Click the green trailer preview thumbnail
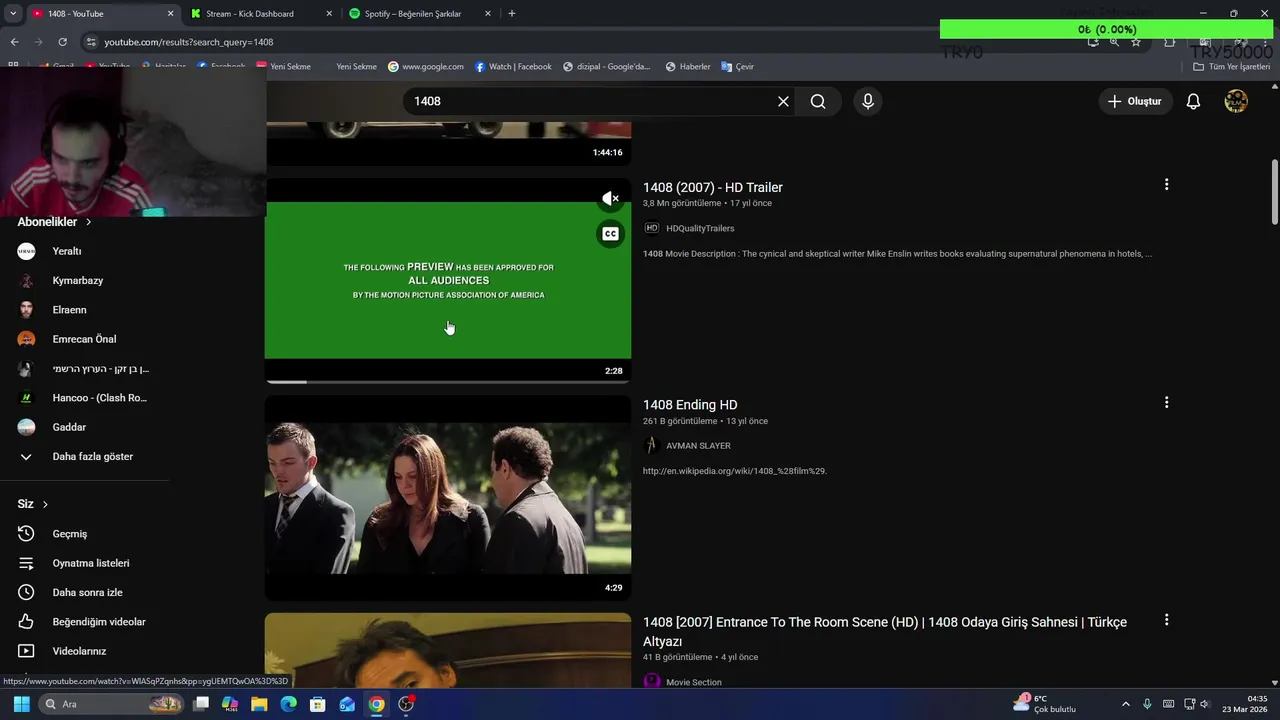Screen dimensions: 1280x720 coord(448,280)
